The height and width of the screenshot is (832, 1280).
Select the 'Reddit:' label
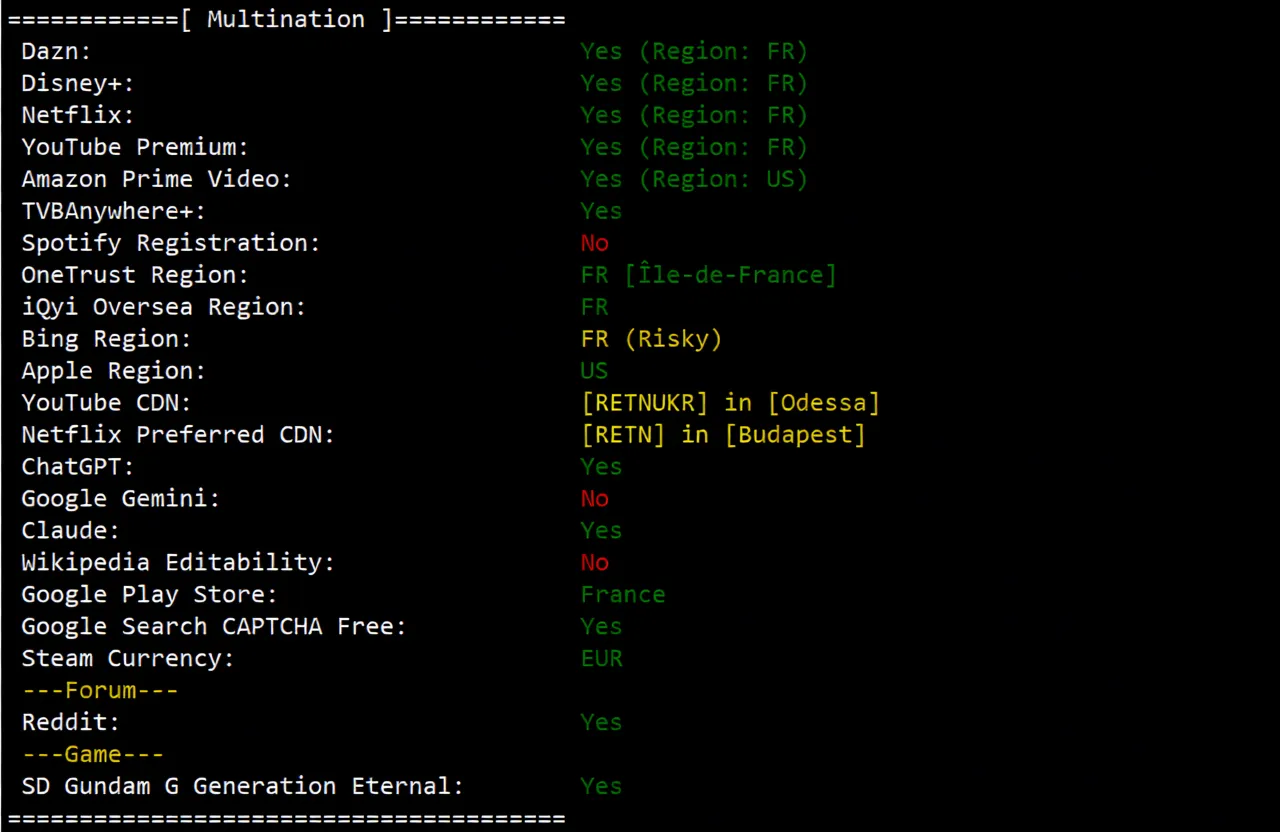tap(71, 723)
